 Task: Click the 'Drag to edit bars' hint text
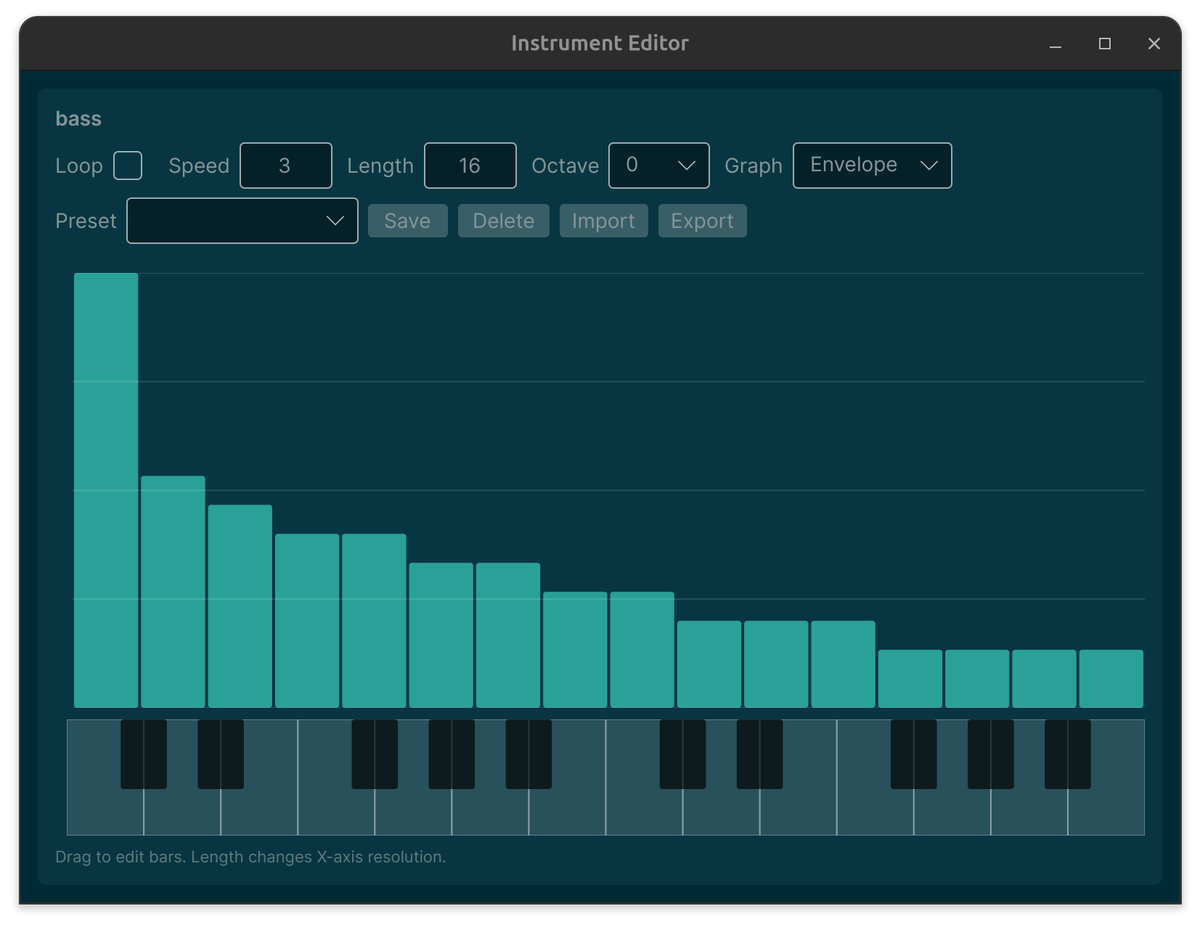click(x=250, y=857)
